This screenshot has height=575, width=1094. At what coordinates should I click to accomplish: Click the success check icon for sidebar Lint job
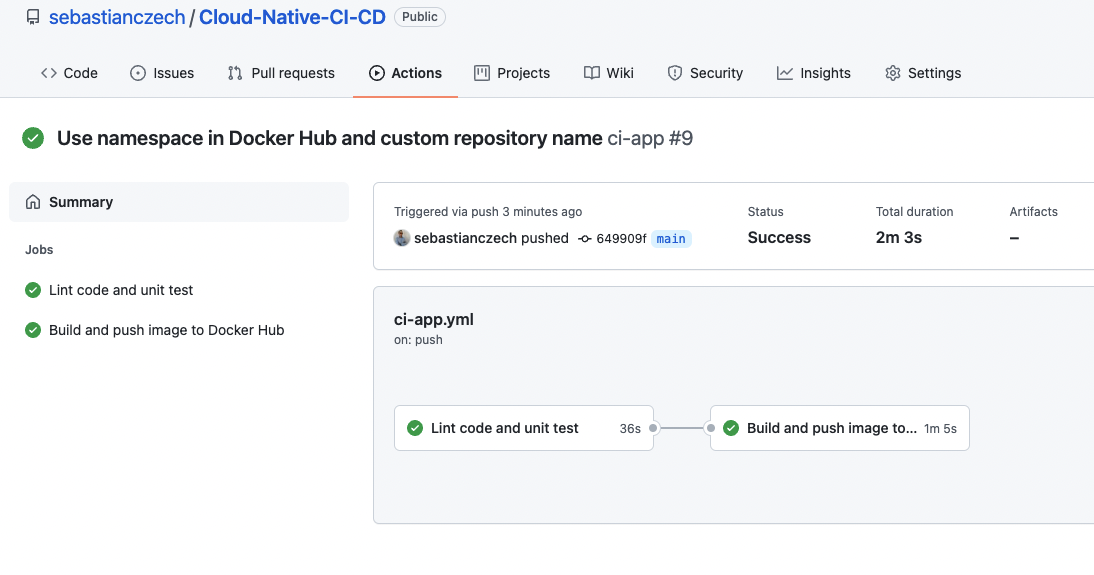click(33, 290)
